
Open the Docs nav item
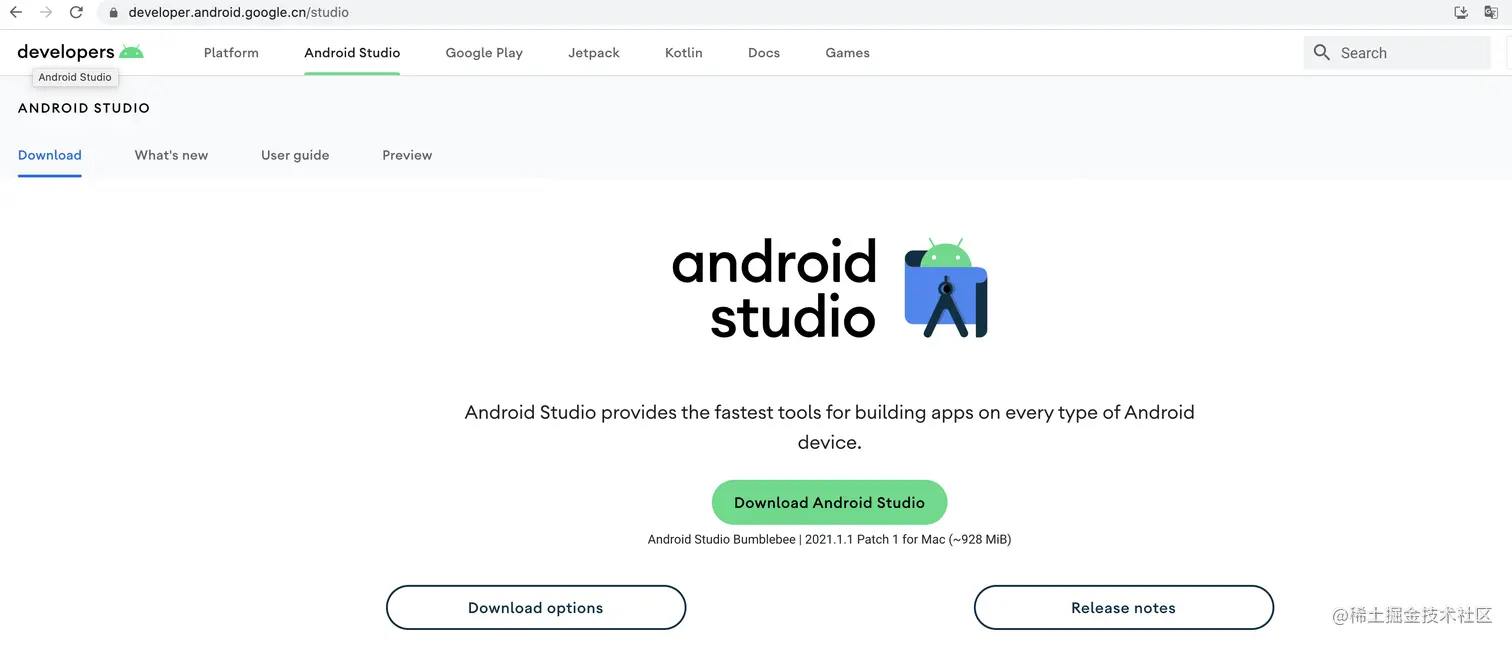764,53
